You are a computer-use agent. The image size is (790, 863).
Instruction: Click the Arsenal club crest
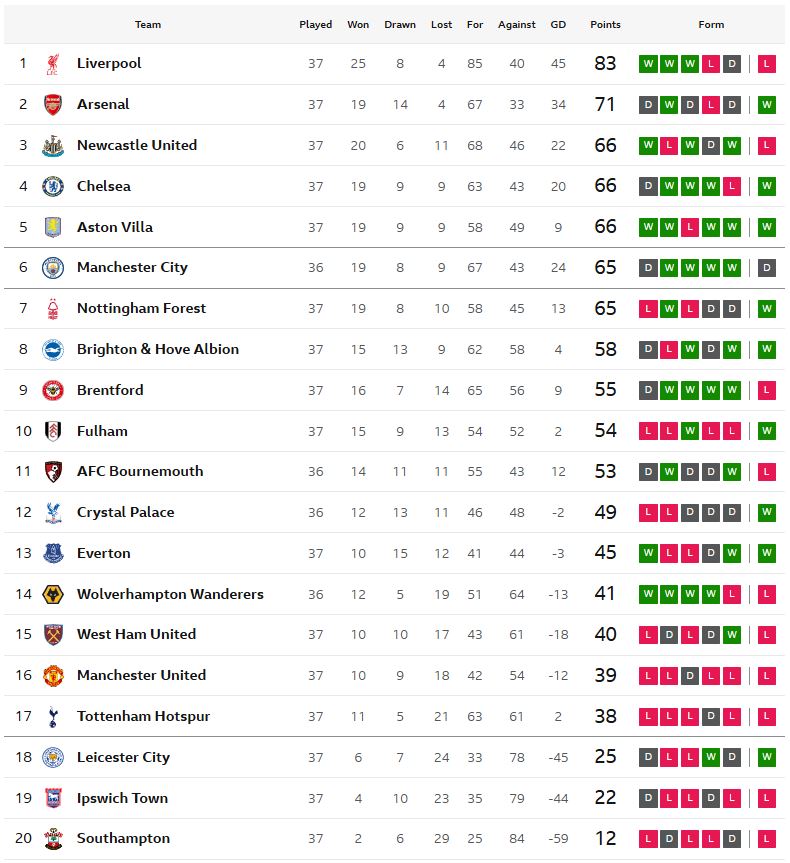[x=53, y=105]
